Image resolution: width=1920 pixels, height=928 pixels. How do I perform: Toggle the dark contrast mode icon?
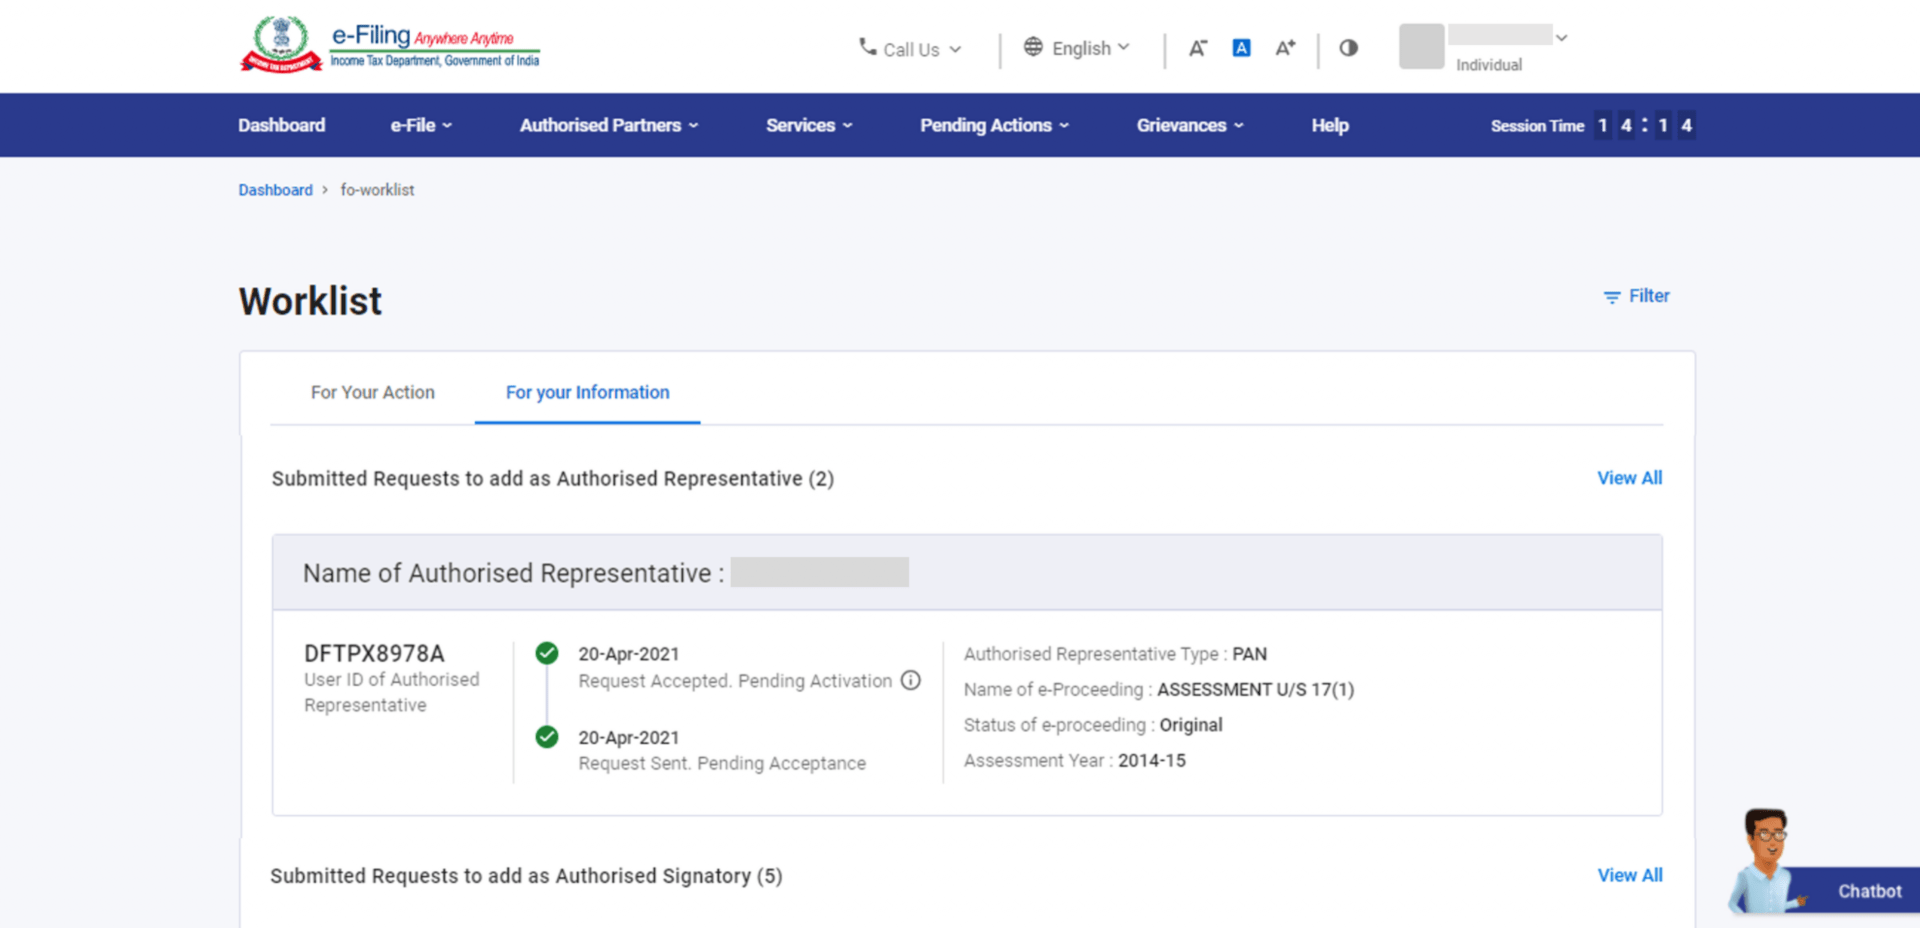point(1348,47)
